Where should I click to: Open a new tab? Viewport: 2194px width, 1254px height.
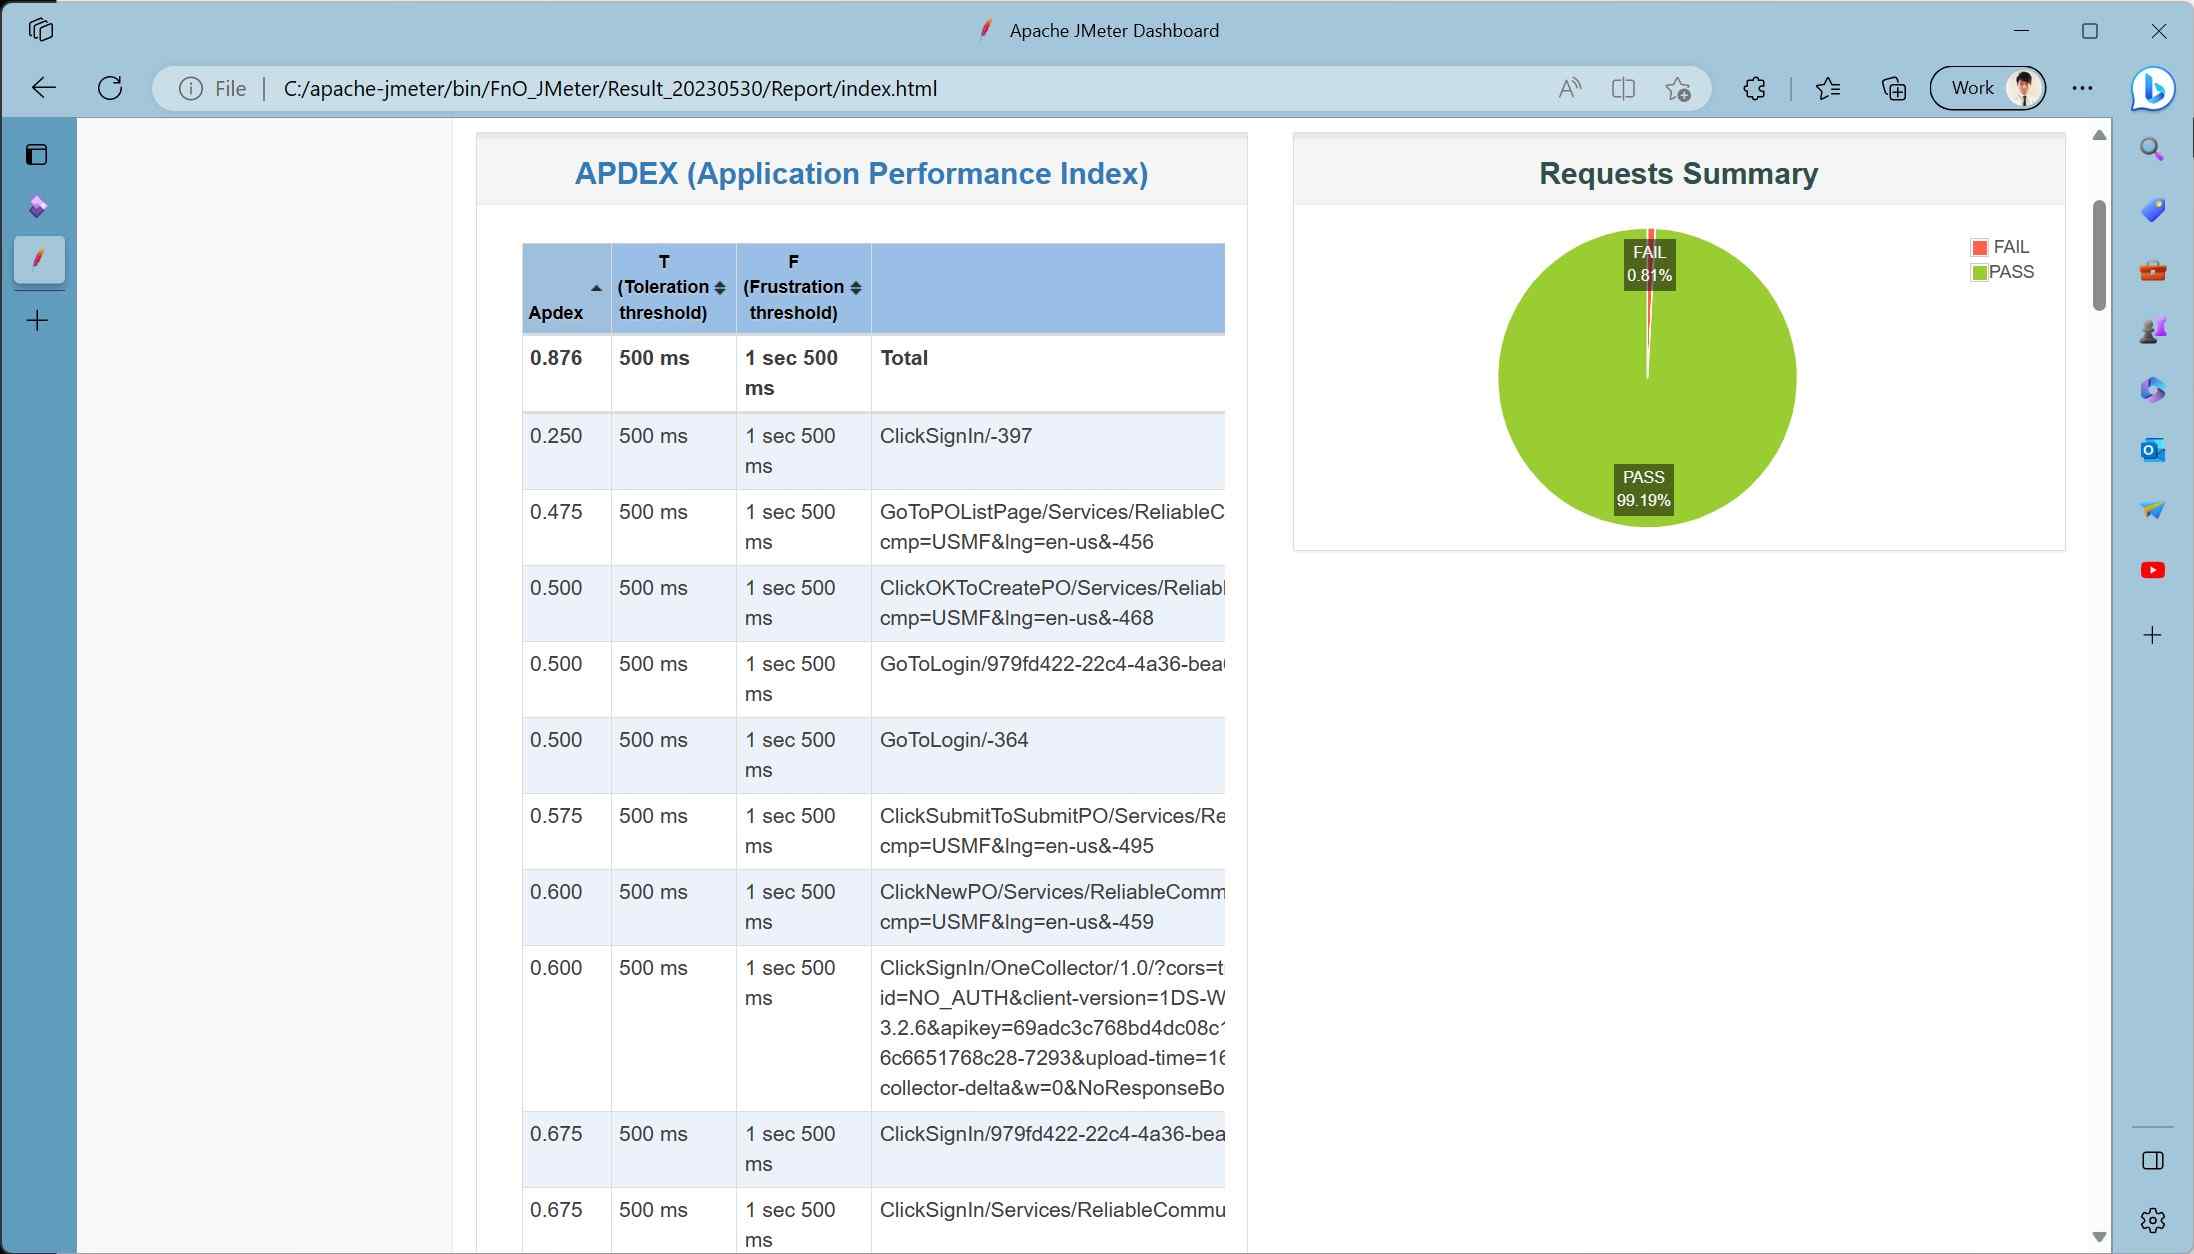[37, 320]
